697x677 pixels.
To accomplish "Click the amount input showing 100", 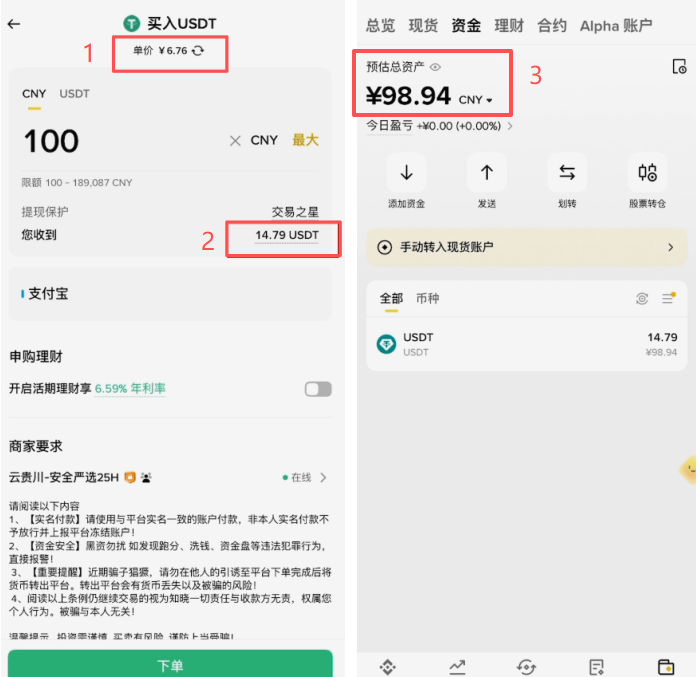I will 51,141.
